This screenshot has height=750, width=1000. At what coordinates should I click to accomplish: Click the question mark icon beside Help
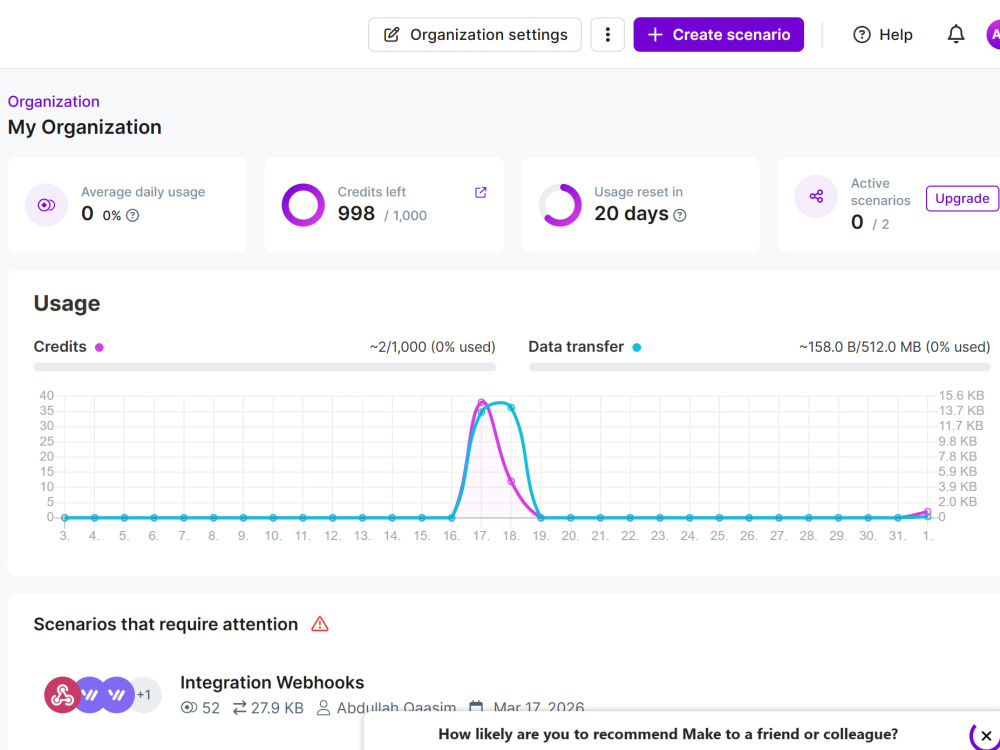[862, 34]
